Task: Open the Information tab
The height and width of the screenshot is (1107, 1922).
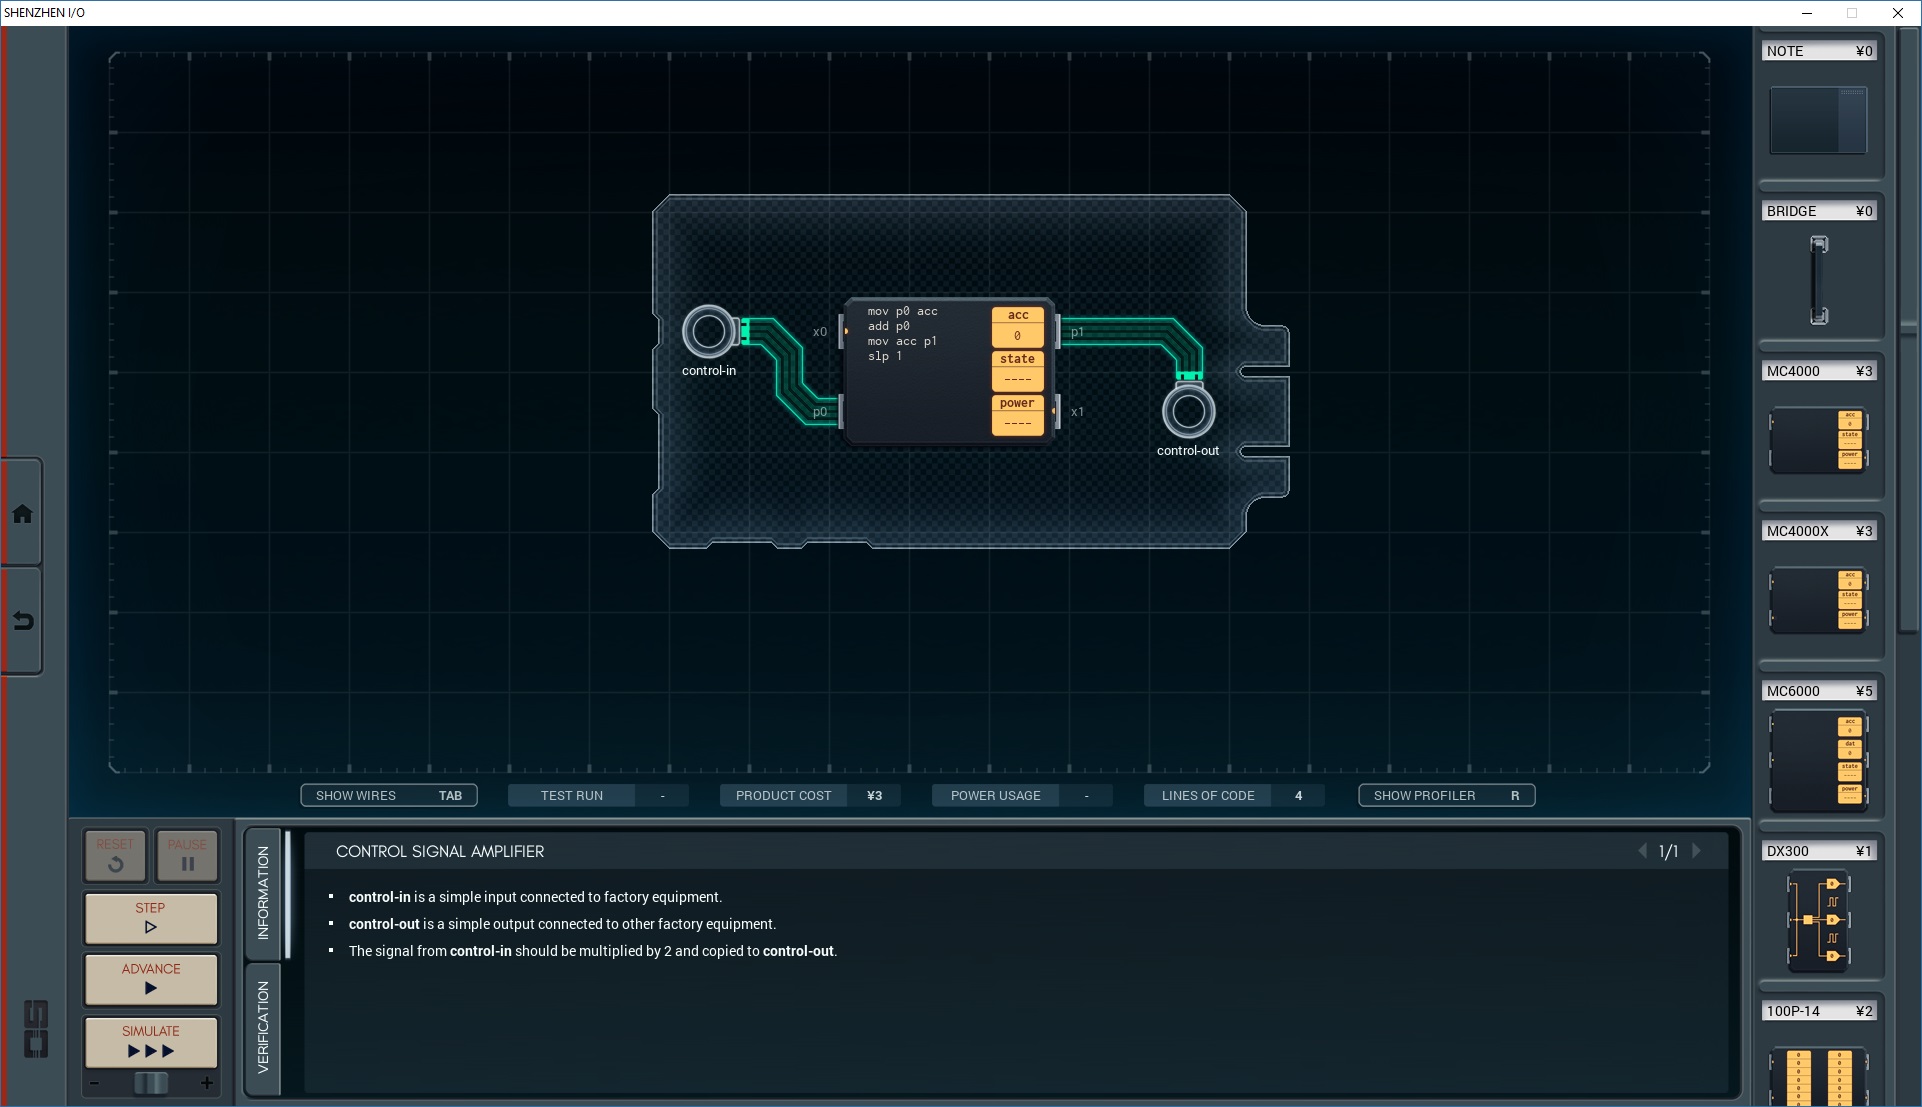Action: coord(263,892)
